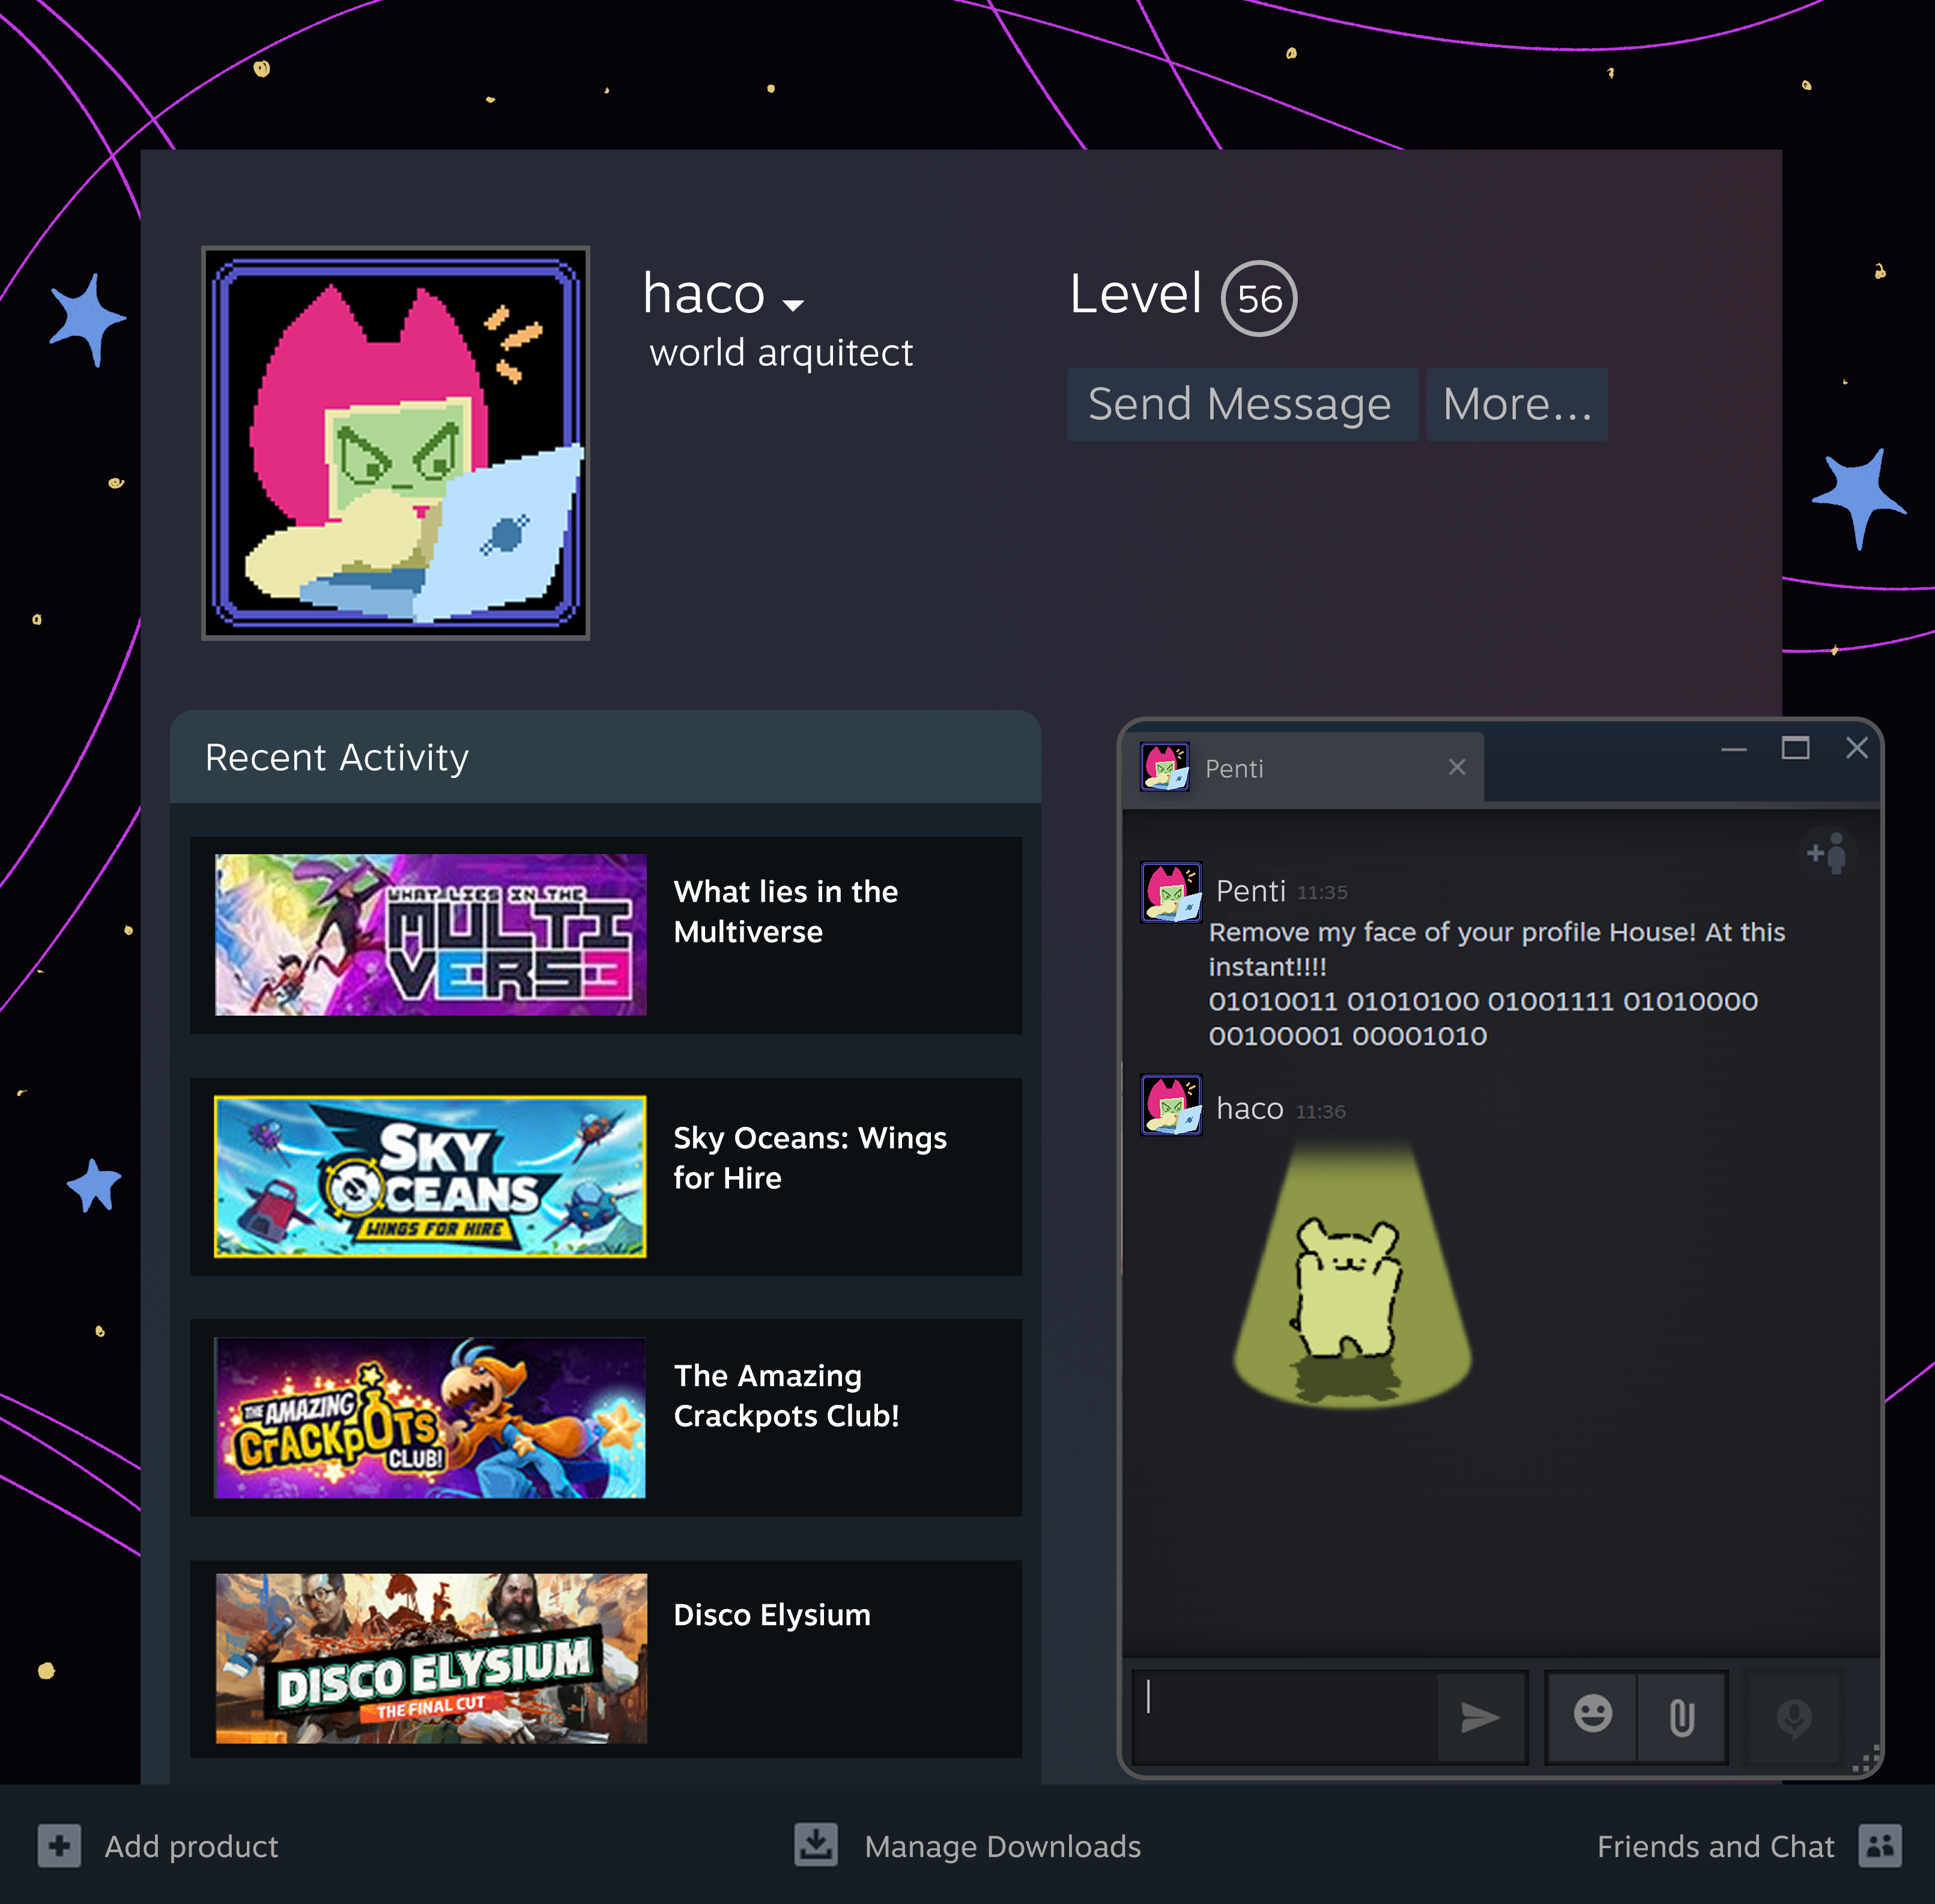
Task: Open What lies in the Multiverse title
Action: click(785, 911)
